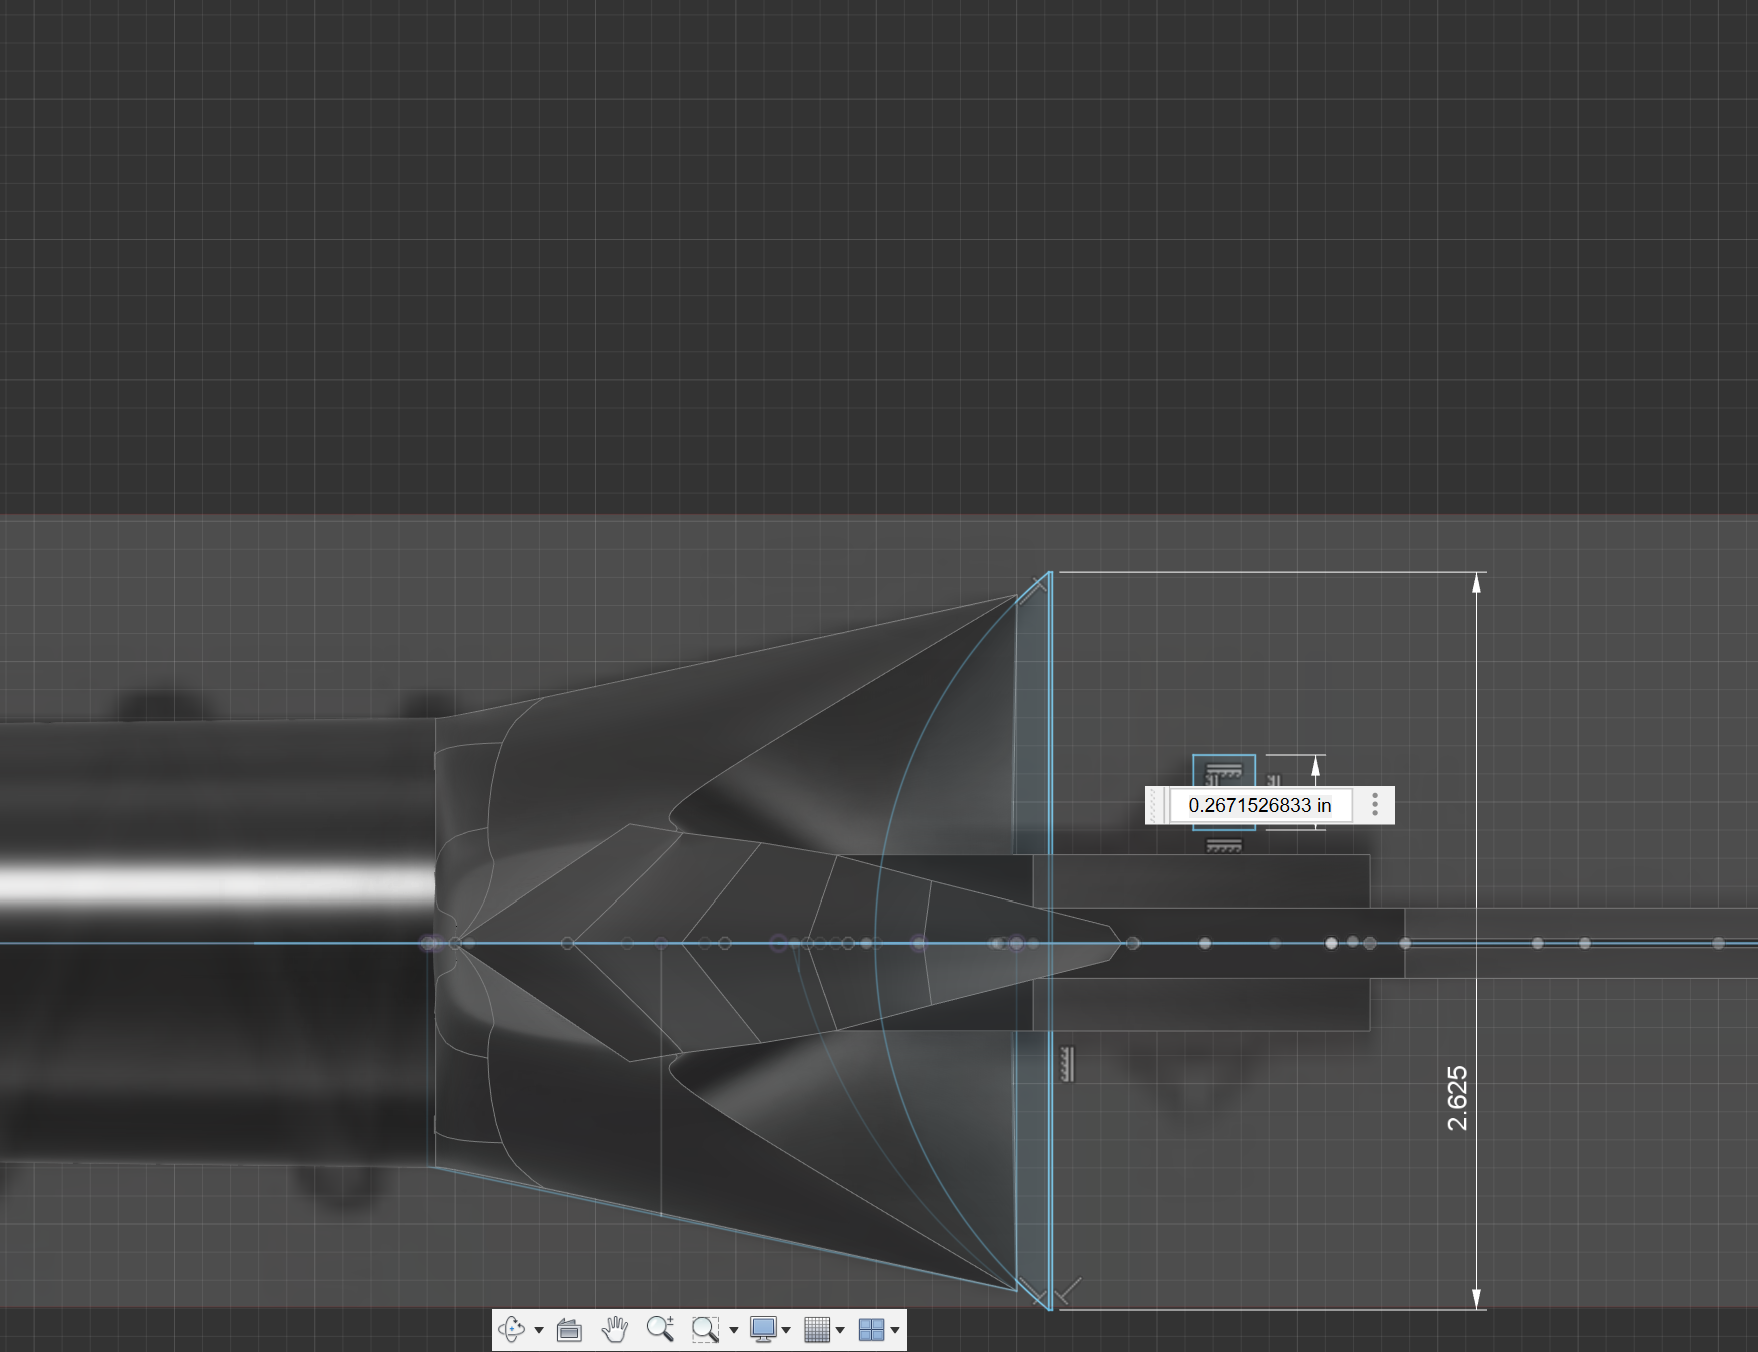Select the vertical constraint glyph beside the blue line
The image size is (1758, 1352).
(1067, 1064)
